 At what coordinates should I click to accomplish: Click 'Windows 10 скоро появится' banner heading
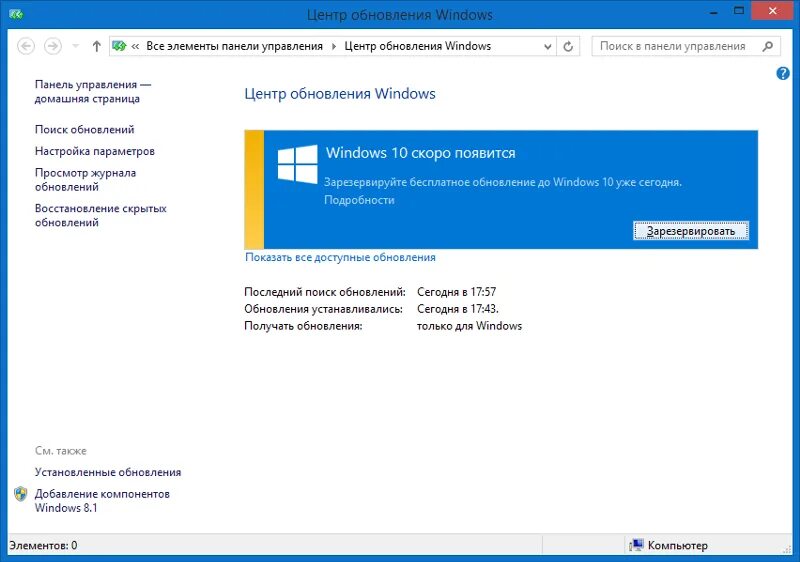coord(421,153)
